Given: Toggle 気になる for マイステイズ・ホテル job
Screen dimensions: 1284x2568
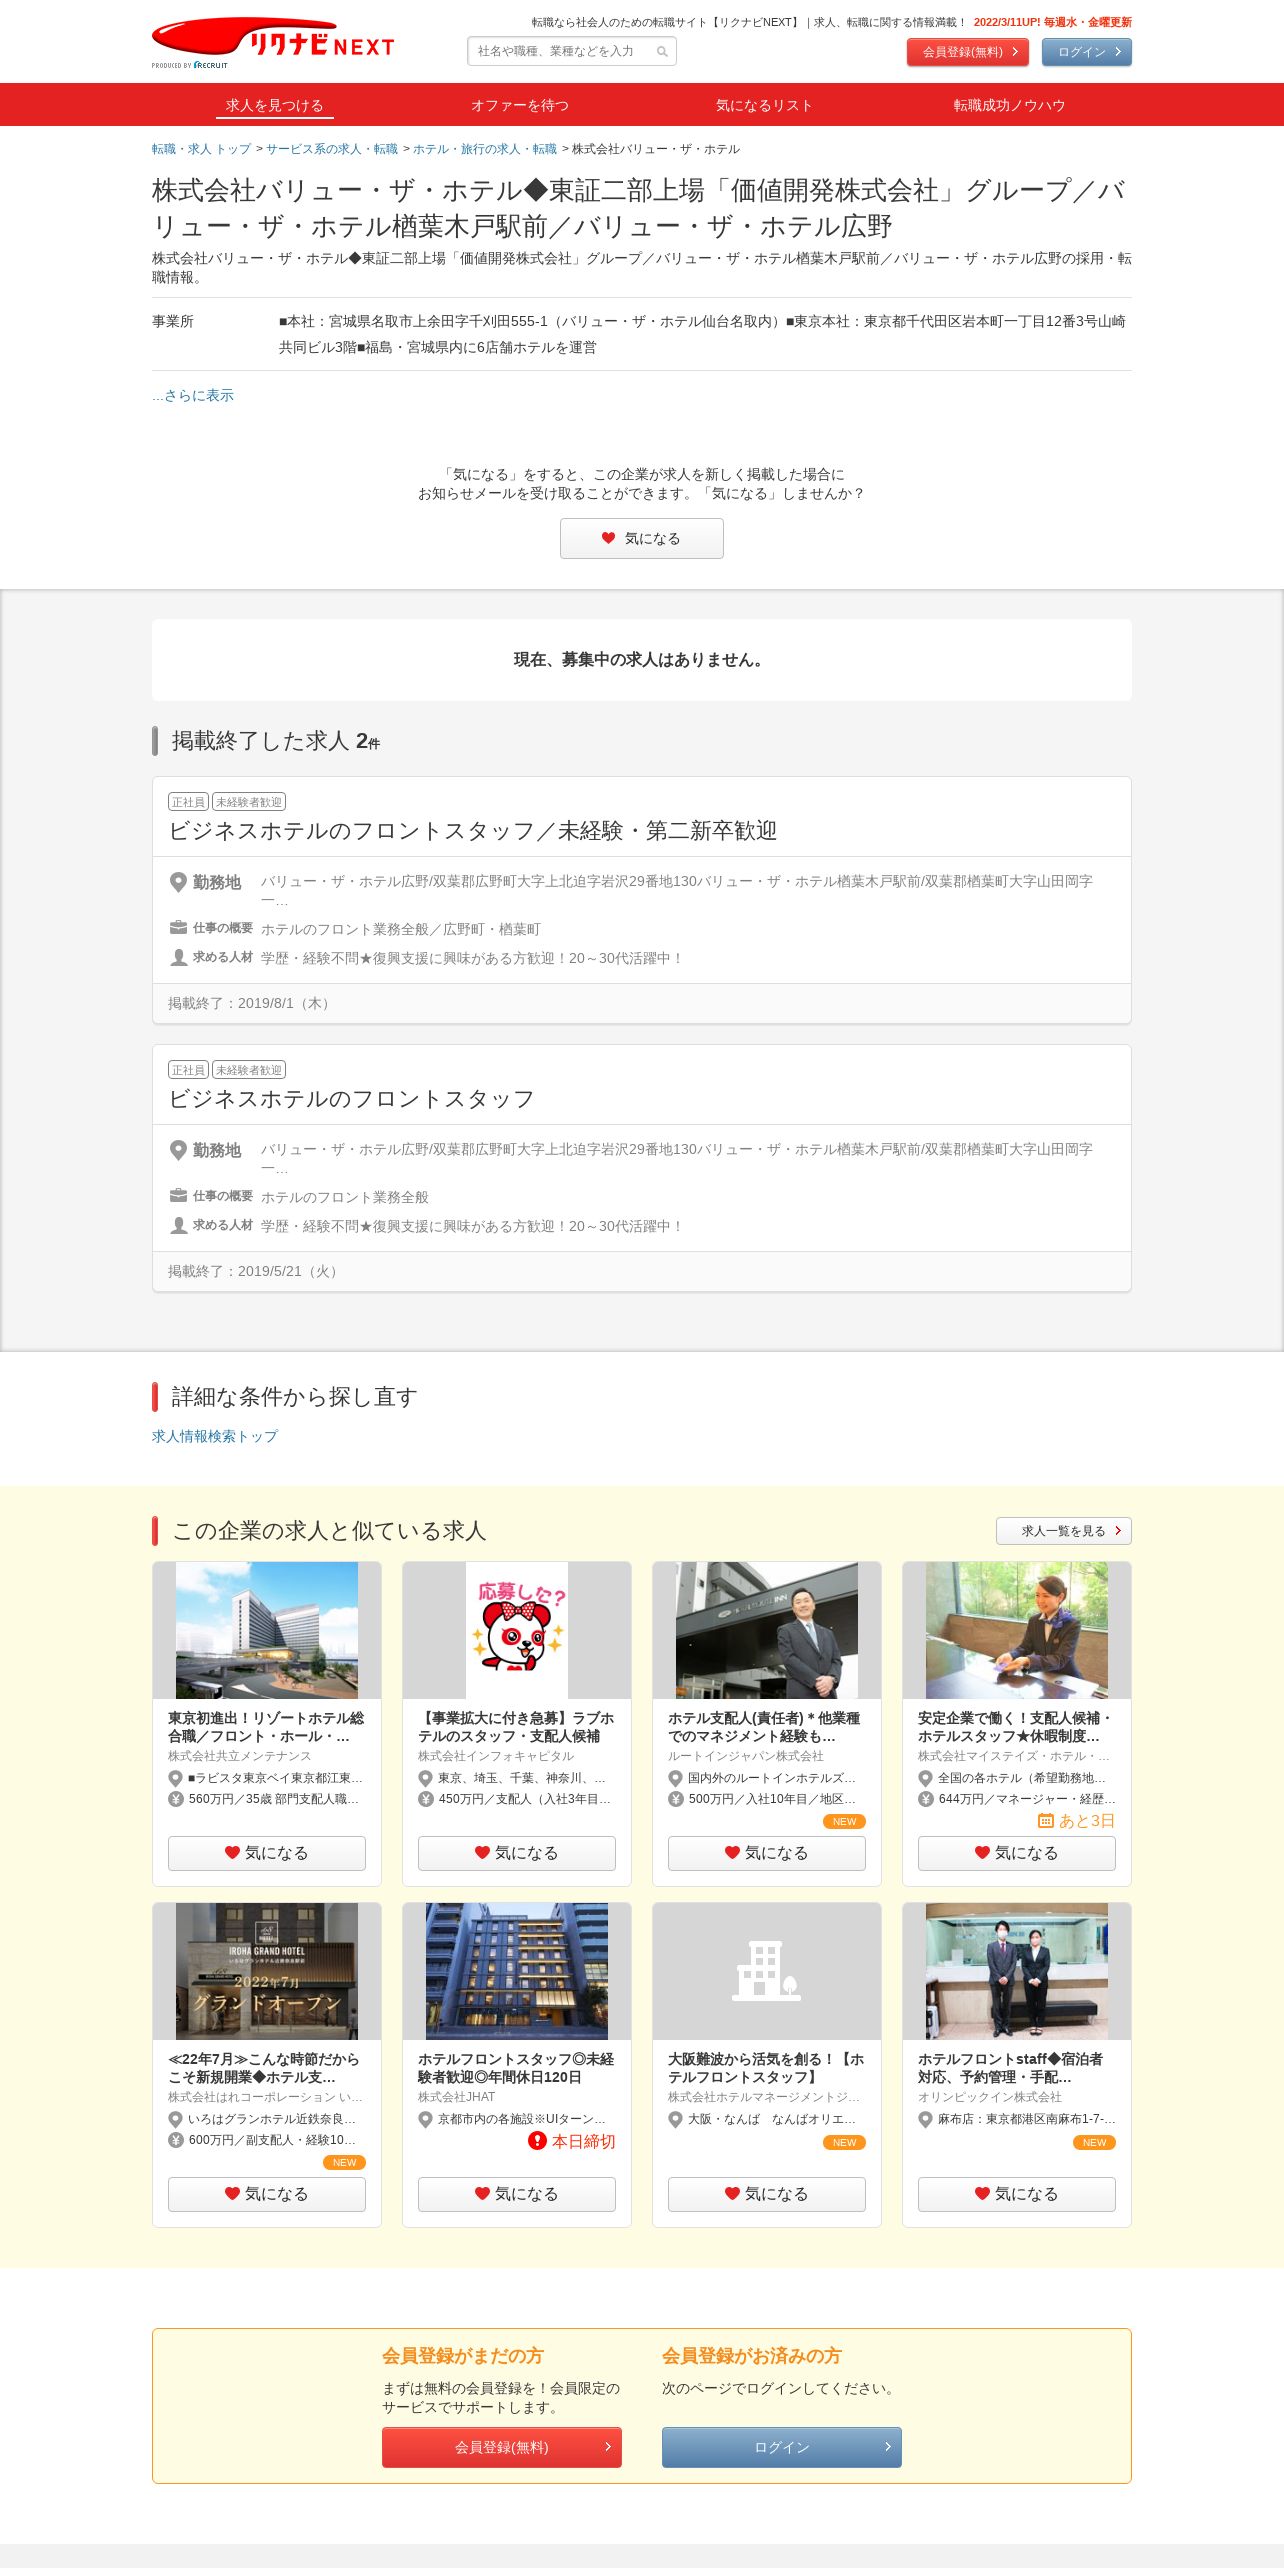Looking at the screenshot, I should [x=1017, y=1853].
